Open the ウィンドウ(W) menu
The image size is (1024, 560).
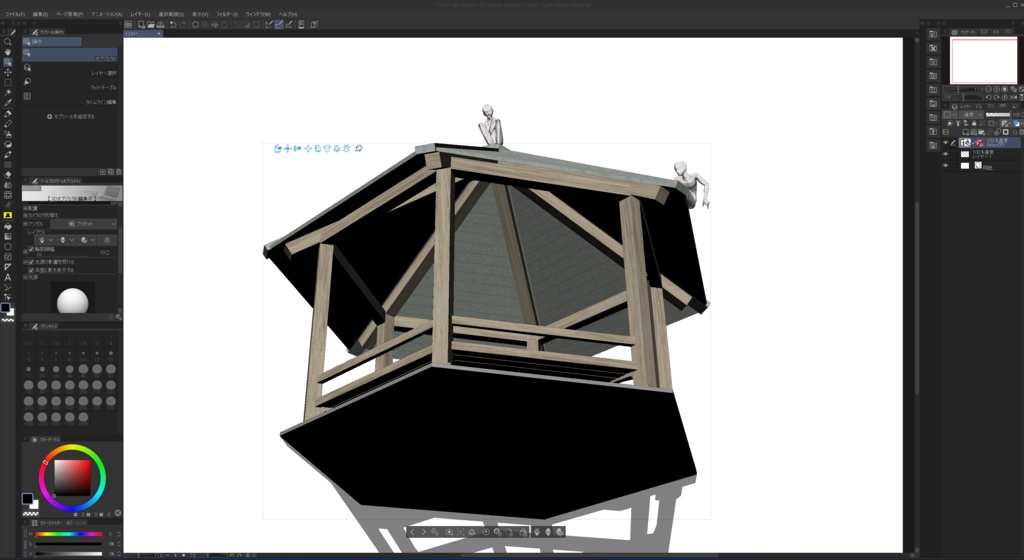click(x=258, y=14)
